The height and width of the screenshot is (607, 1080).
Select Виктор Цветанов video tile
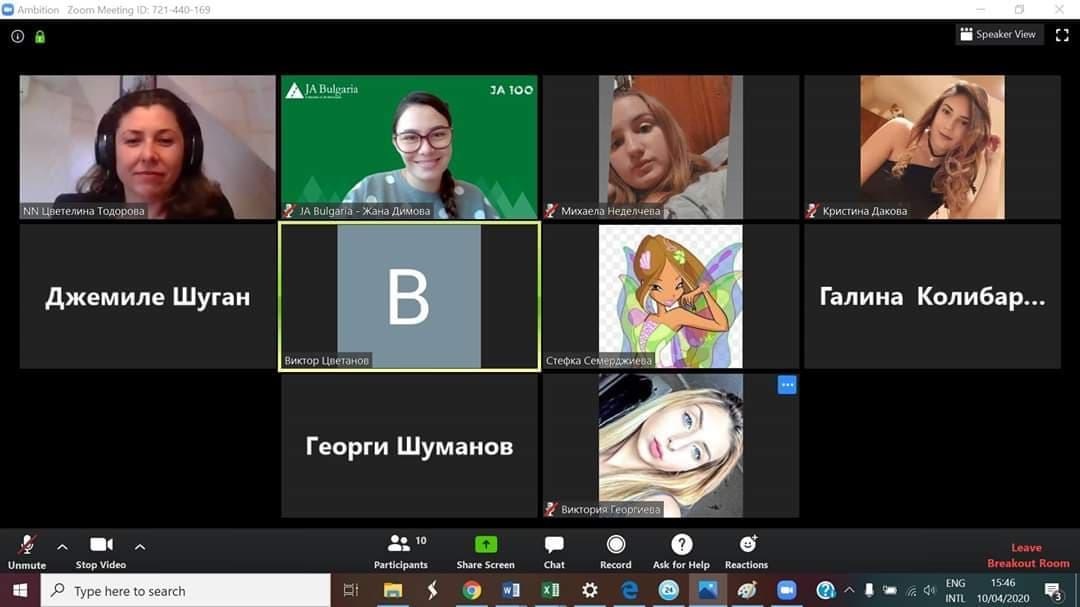[409, 296]
